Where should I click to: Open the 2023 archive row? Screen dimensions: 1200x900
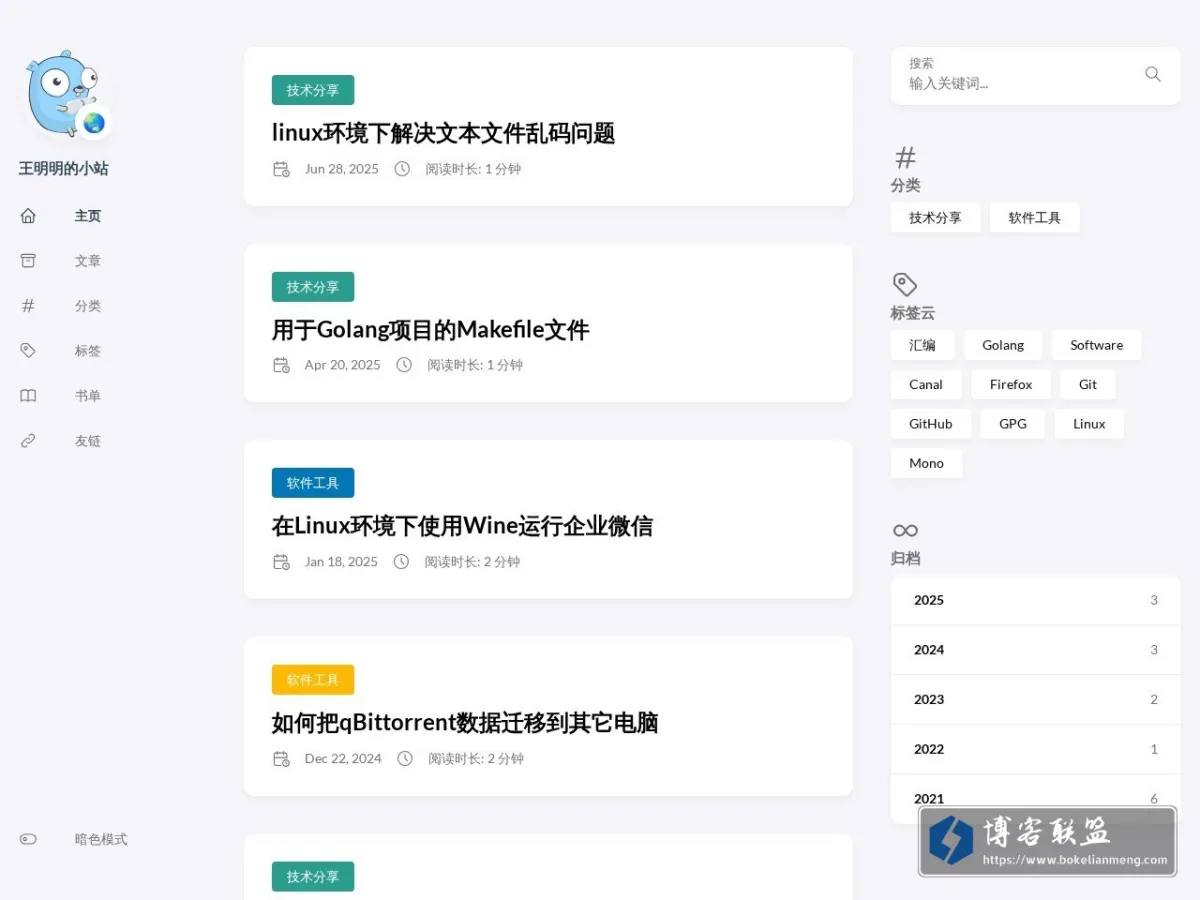(x=1036, y=700)
